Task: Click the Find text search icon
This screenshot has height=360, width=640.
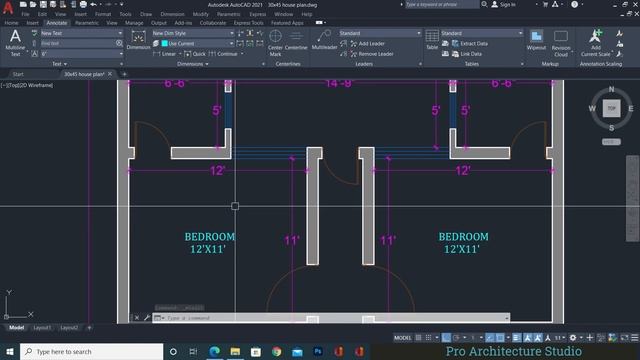Action: pyautogui.click(x=119, y=43)
